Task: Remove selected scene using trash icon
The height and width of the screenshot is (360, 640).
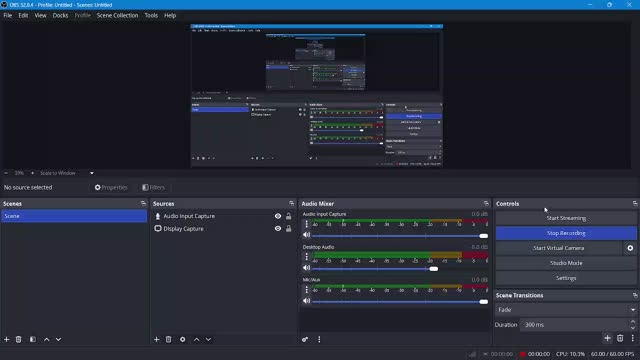Action: [18, 339]
